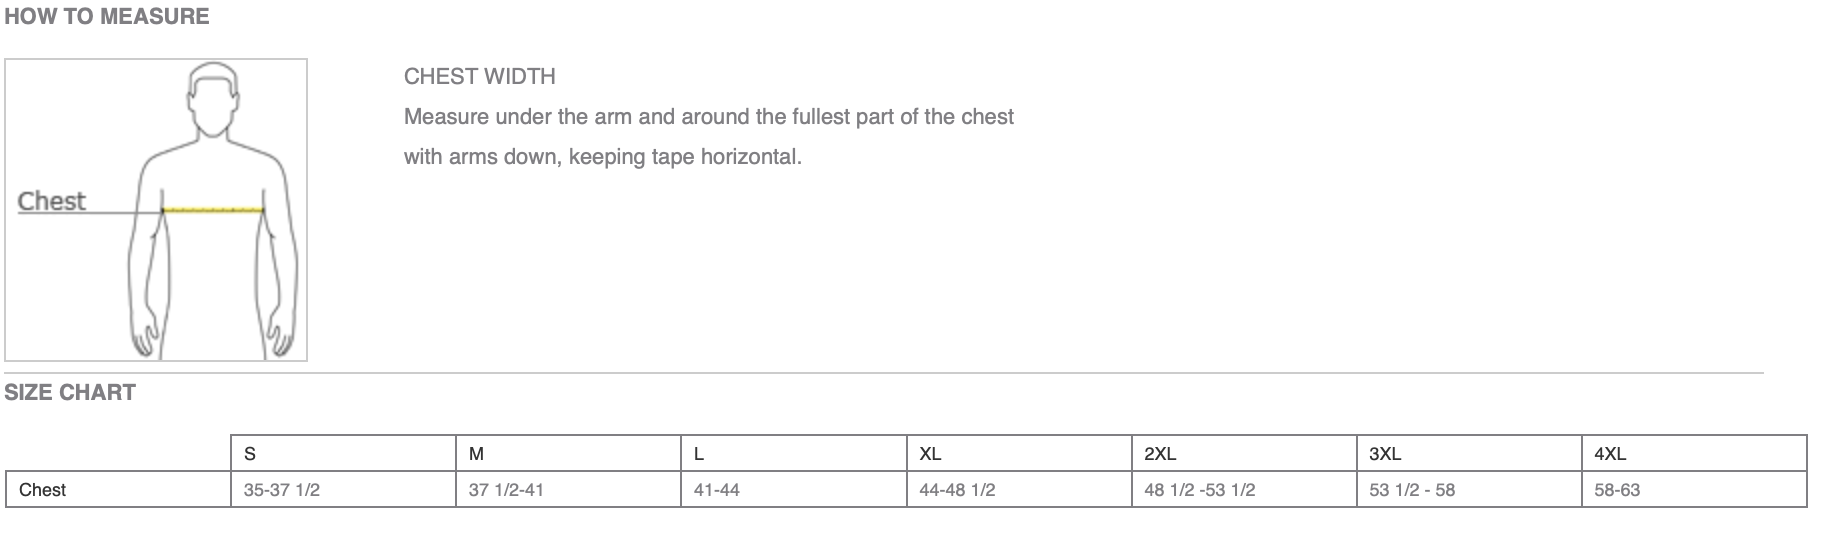This screenshot has width=1834, height=542.
Task: Select the 3XL size column header
Action: coord(1385,454)
